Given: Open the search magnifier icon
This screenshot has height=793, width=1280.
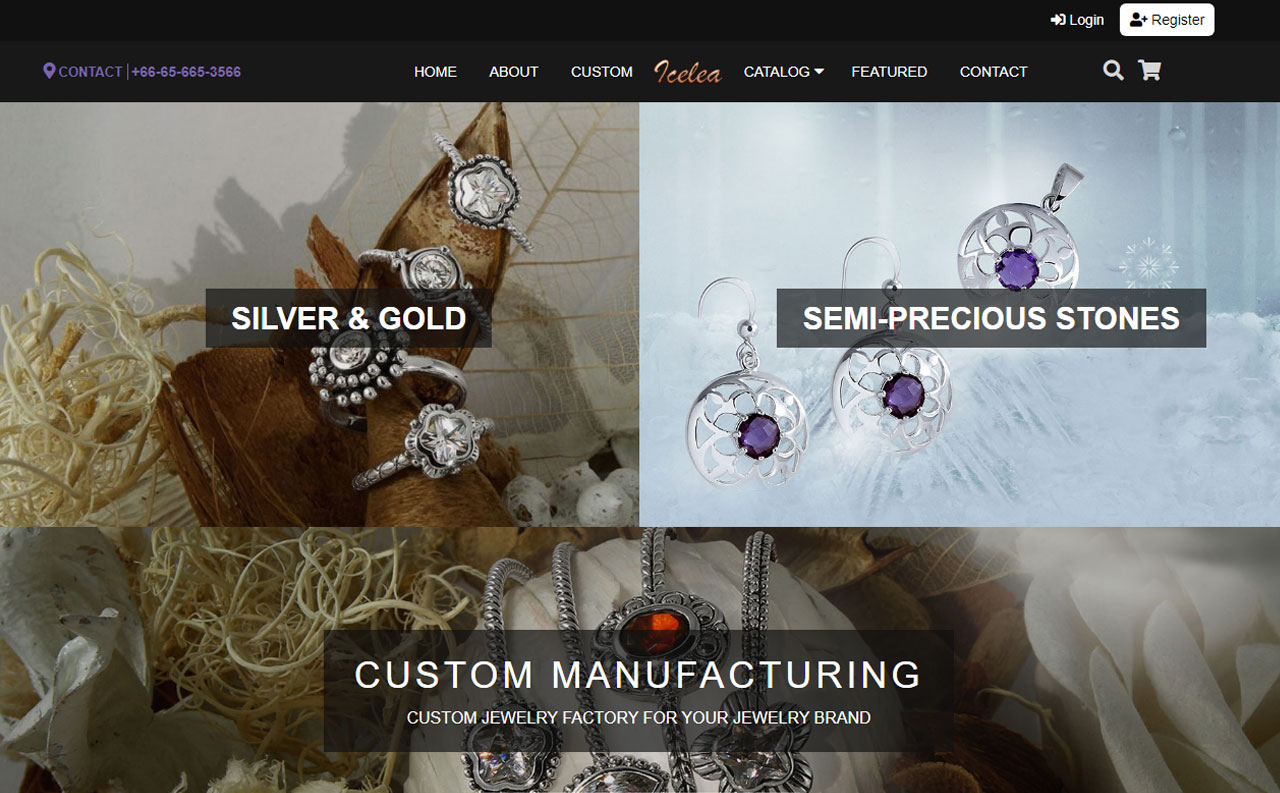Looking at the screenshot, I should pyautogui.click(x=1113, y=70).
